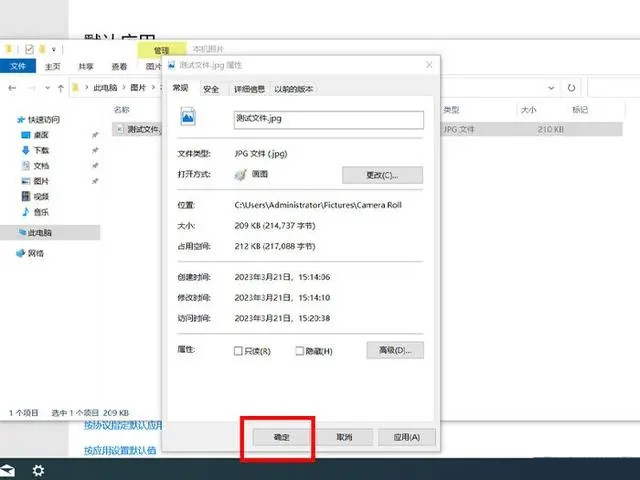Click the 确定 button in properties dialog

(x=281, y=437)
